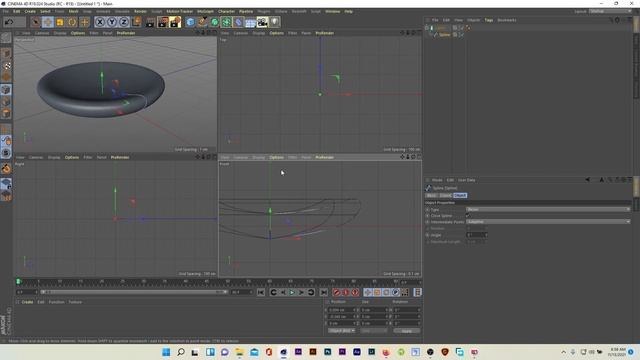Switch to Basic tab in Attributes
This screenshot has width=640, height=360.
point(431,196)
